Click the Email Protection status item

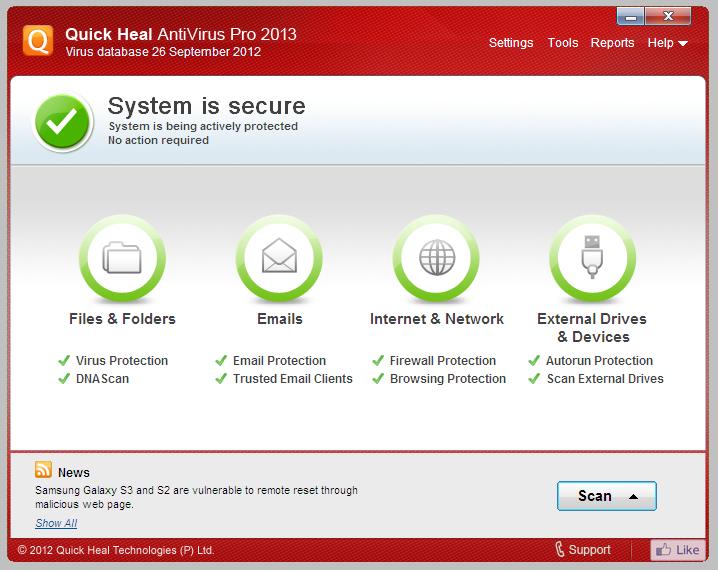pos(271,361)
